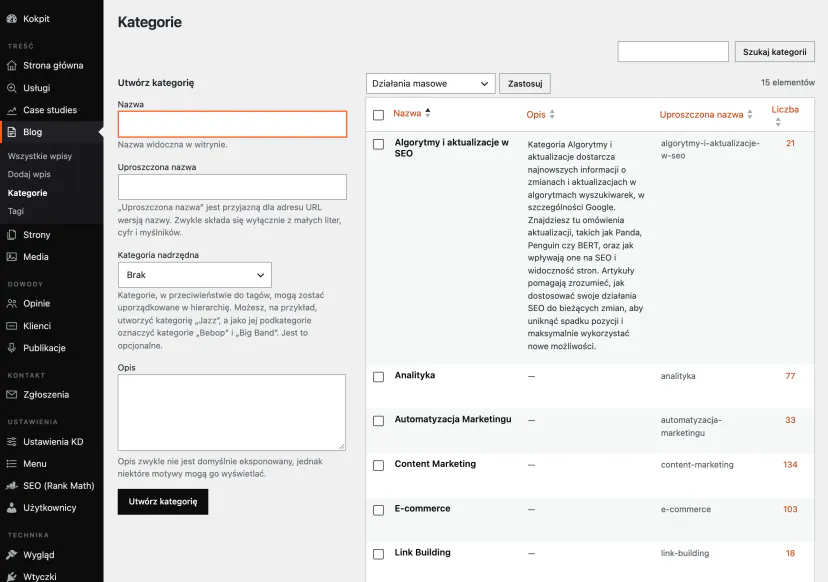Click the Użytkownicy user icon
Viewport: 828px width, 582px height.
(12, 508)
